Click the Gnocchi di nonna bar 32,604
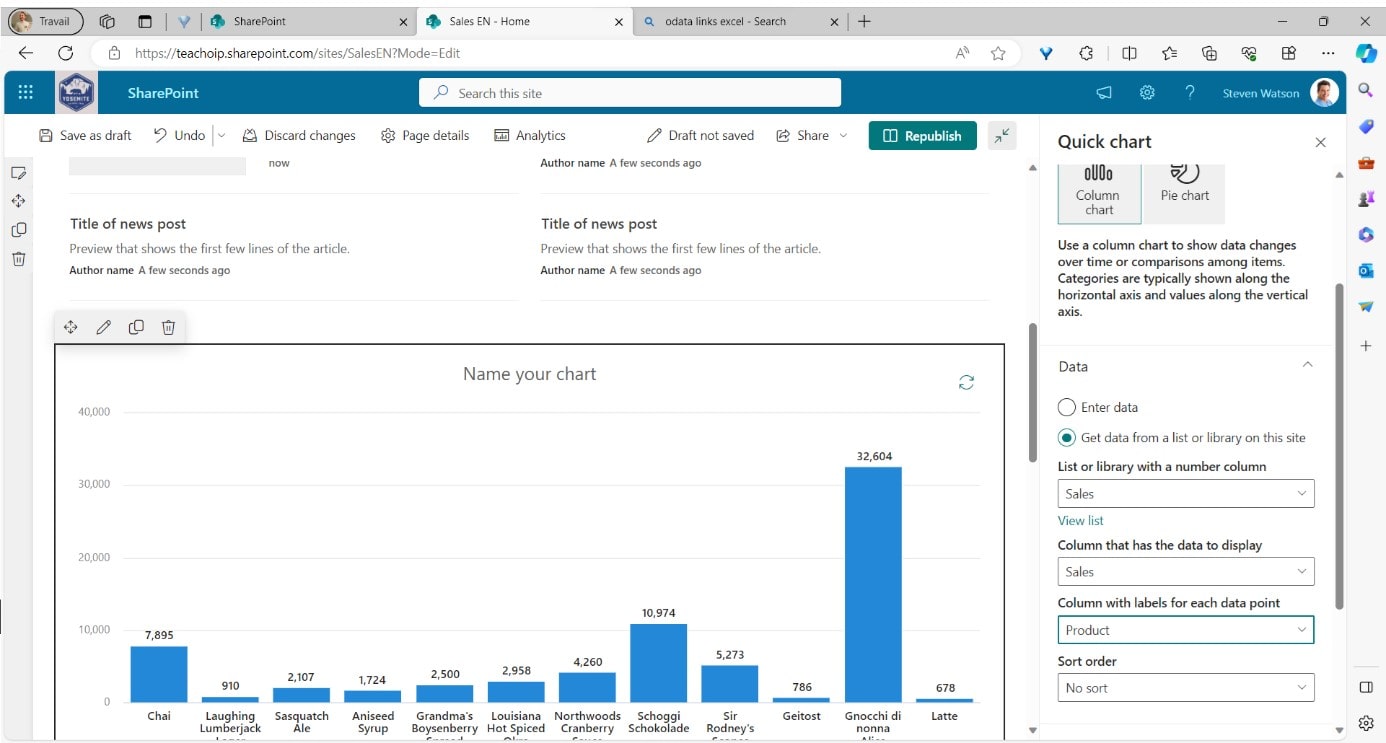The width and height of the screenshot is (1386, 743). point(873,584)
